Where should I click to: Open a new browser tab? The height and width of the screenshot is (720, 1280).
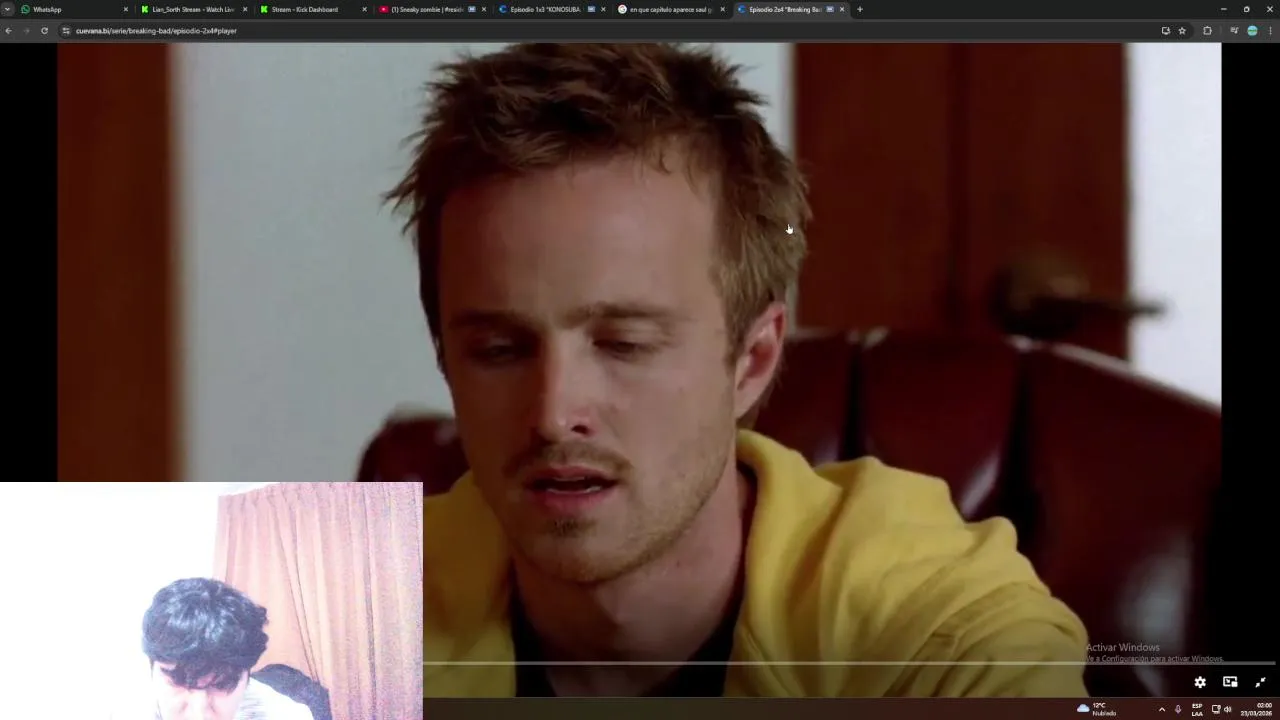coord(859,9)
